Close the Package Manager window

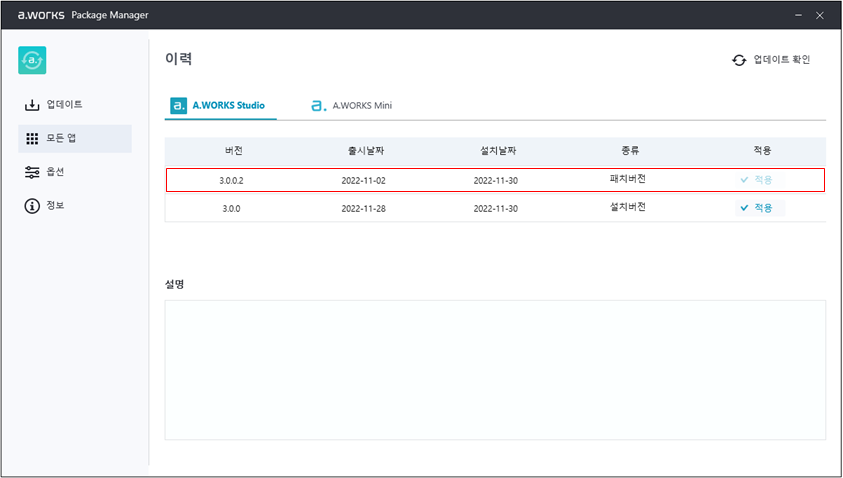pyautogui.click(x=820, y=15)
